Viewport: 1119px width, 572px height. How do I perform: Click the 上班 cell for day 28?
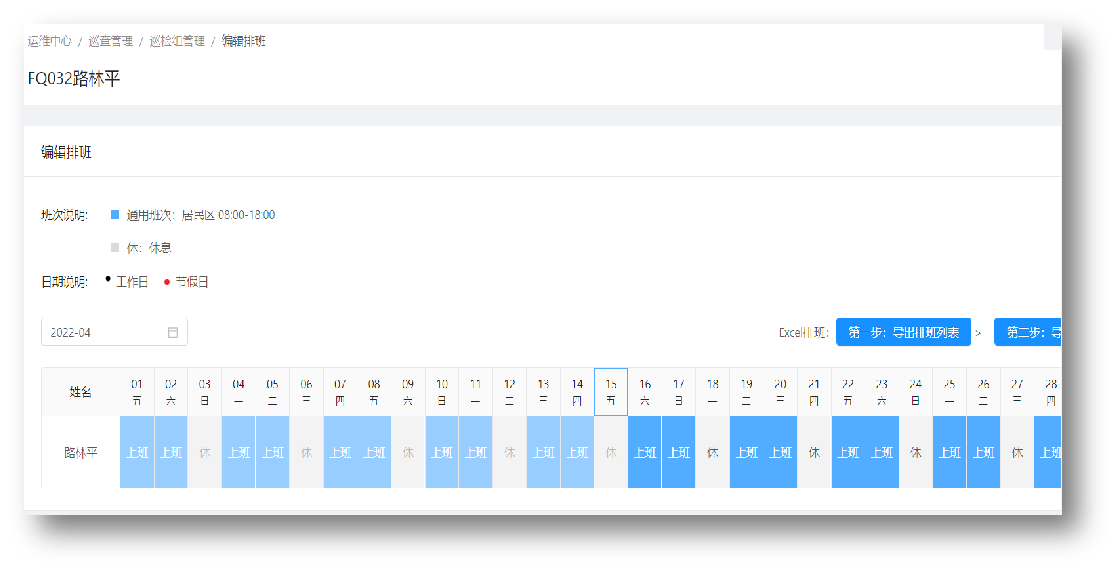tap(1049, 452)
